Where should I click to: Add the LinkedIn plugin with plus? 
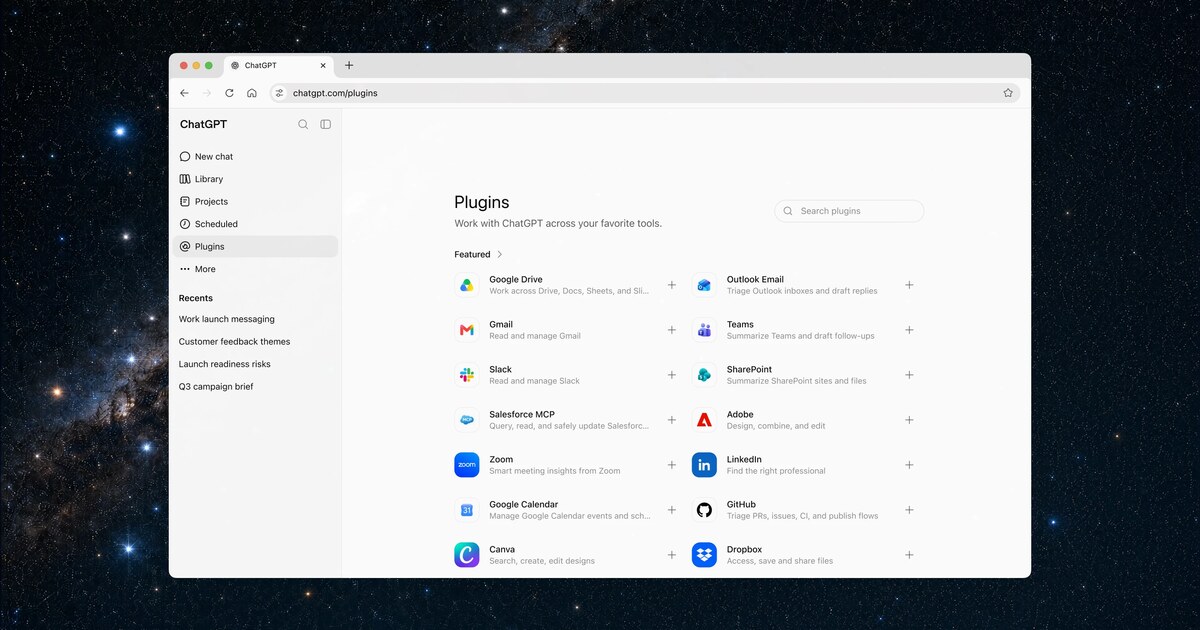click(909, 465)
